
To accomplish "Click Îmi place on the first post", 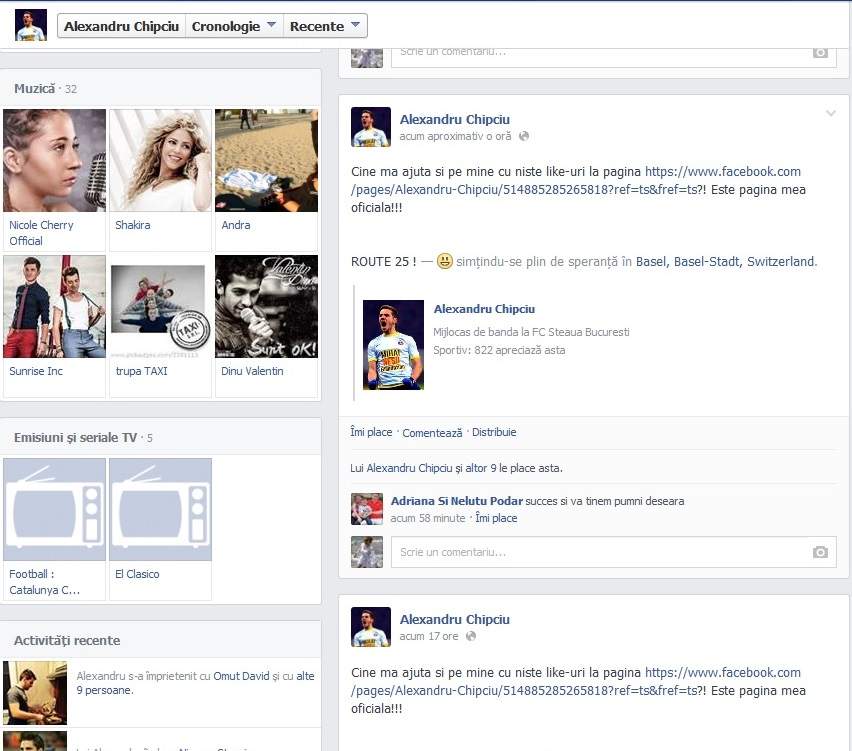I will (371, 432).
